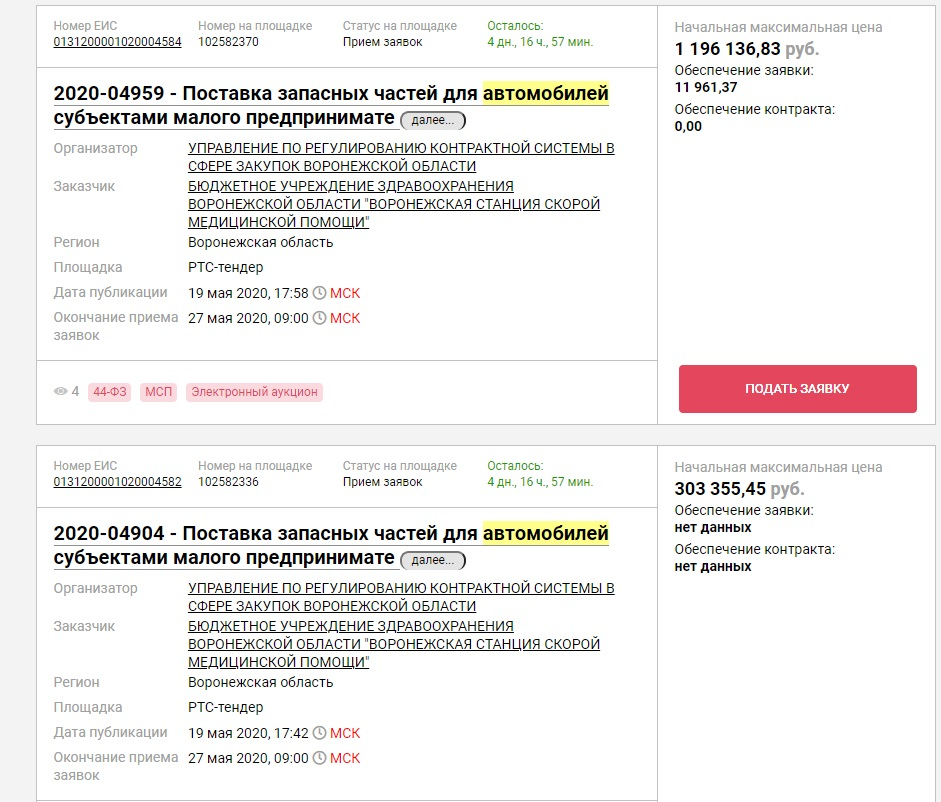The image size is (941, 802).
Task: Click clock icon beside 19 мая 2020, 17:58
Action: [320, 294]
